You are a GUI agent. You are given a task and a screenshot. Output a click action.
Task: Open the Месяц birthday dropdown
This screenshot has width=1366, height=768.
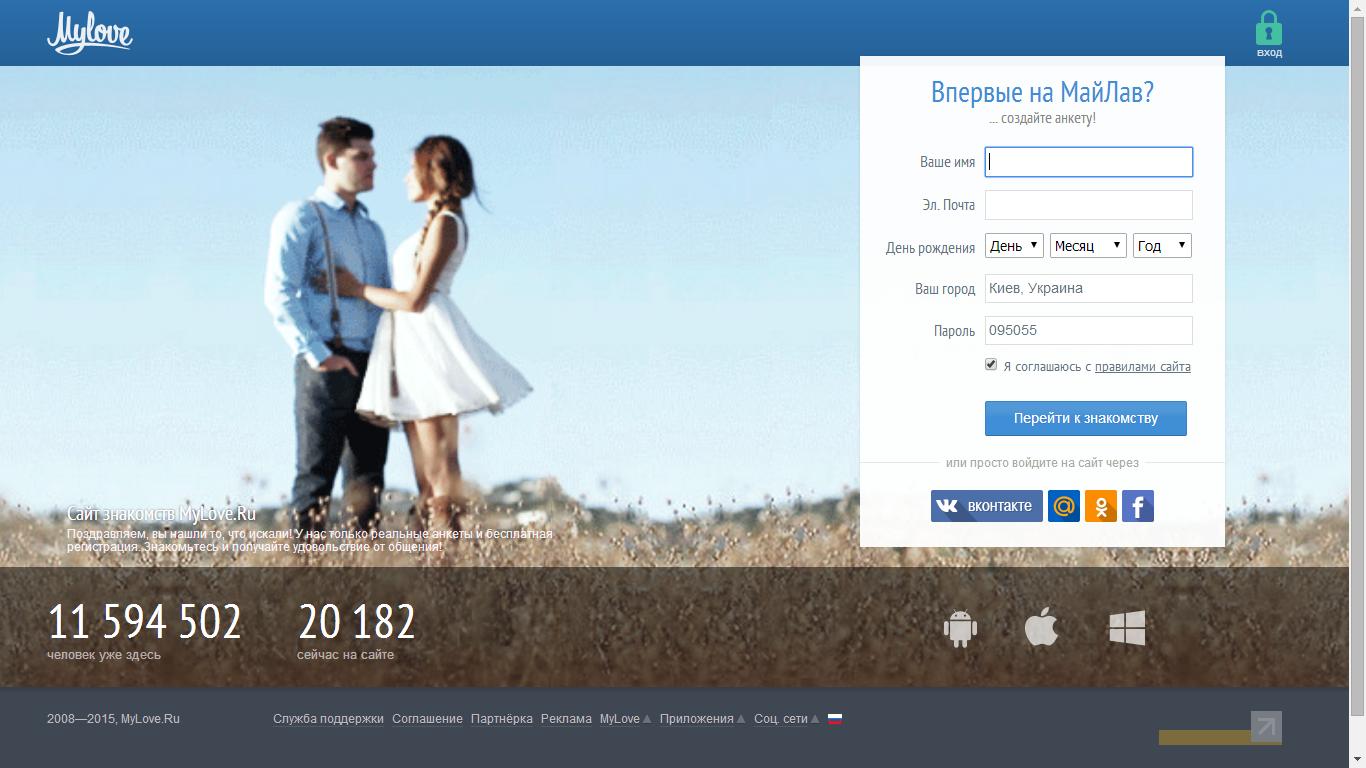coord(1088,246)
